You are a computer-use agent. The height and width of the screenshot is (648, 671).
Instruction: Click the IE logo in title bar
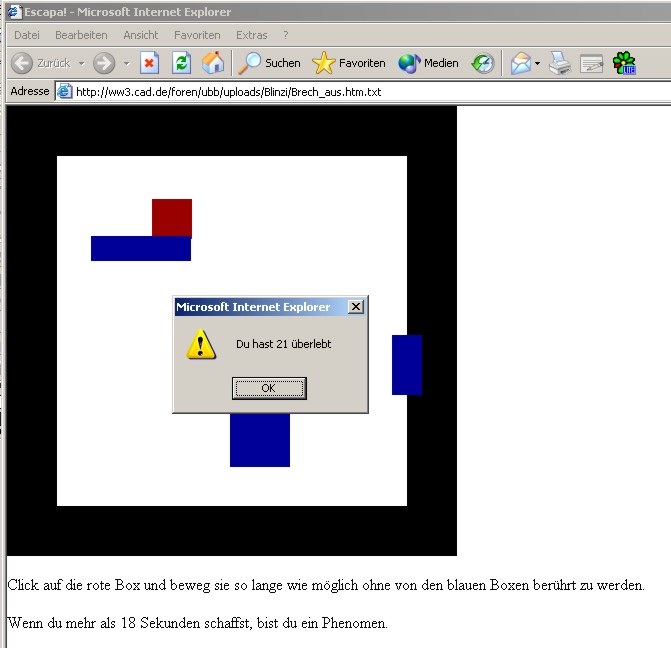[x=14, y=12]
